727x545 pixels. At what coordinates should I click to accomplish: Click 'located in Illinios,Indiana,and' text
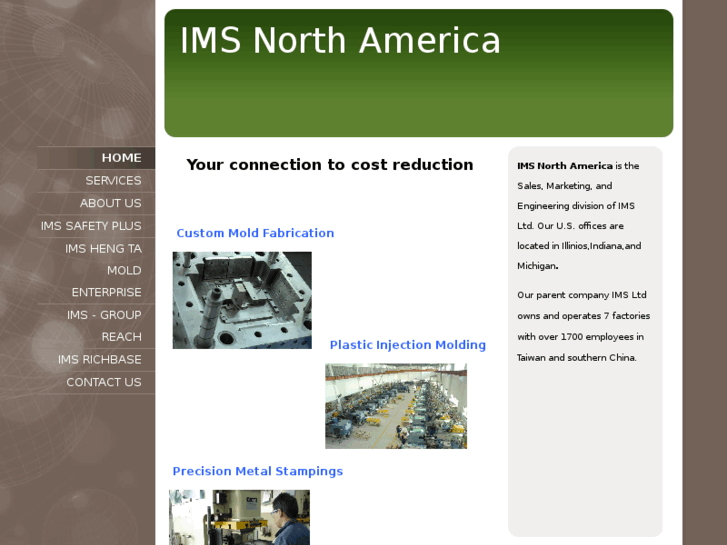click(579, 246)
